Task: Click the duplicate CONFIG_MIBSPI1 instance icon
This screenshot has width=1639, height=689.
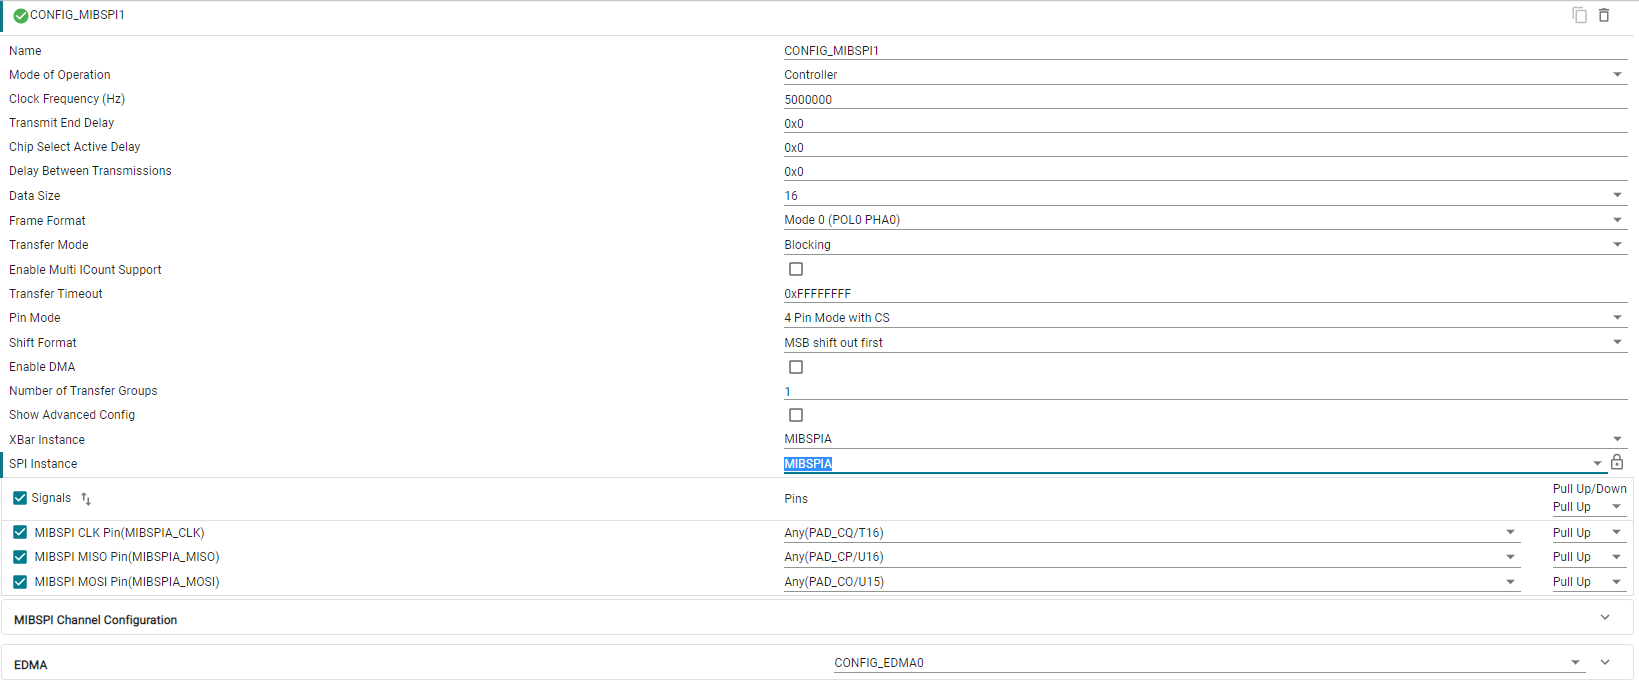Action: [x=1579, y=15]
